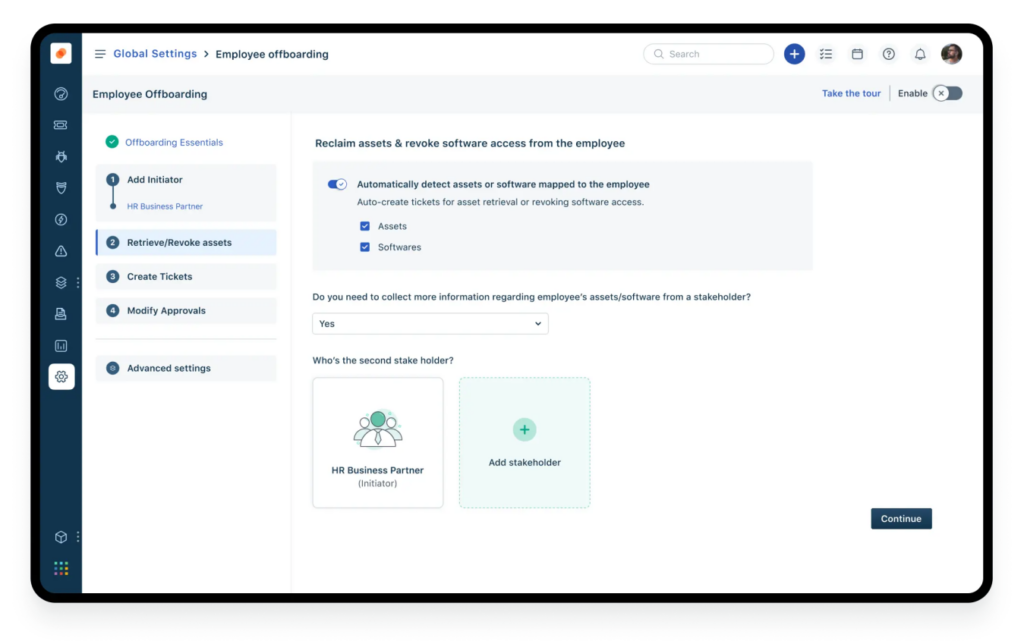Uncheck the Softwares checkbox
The width and height of the screenshot is (1024, 641).
coord(364,247)
